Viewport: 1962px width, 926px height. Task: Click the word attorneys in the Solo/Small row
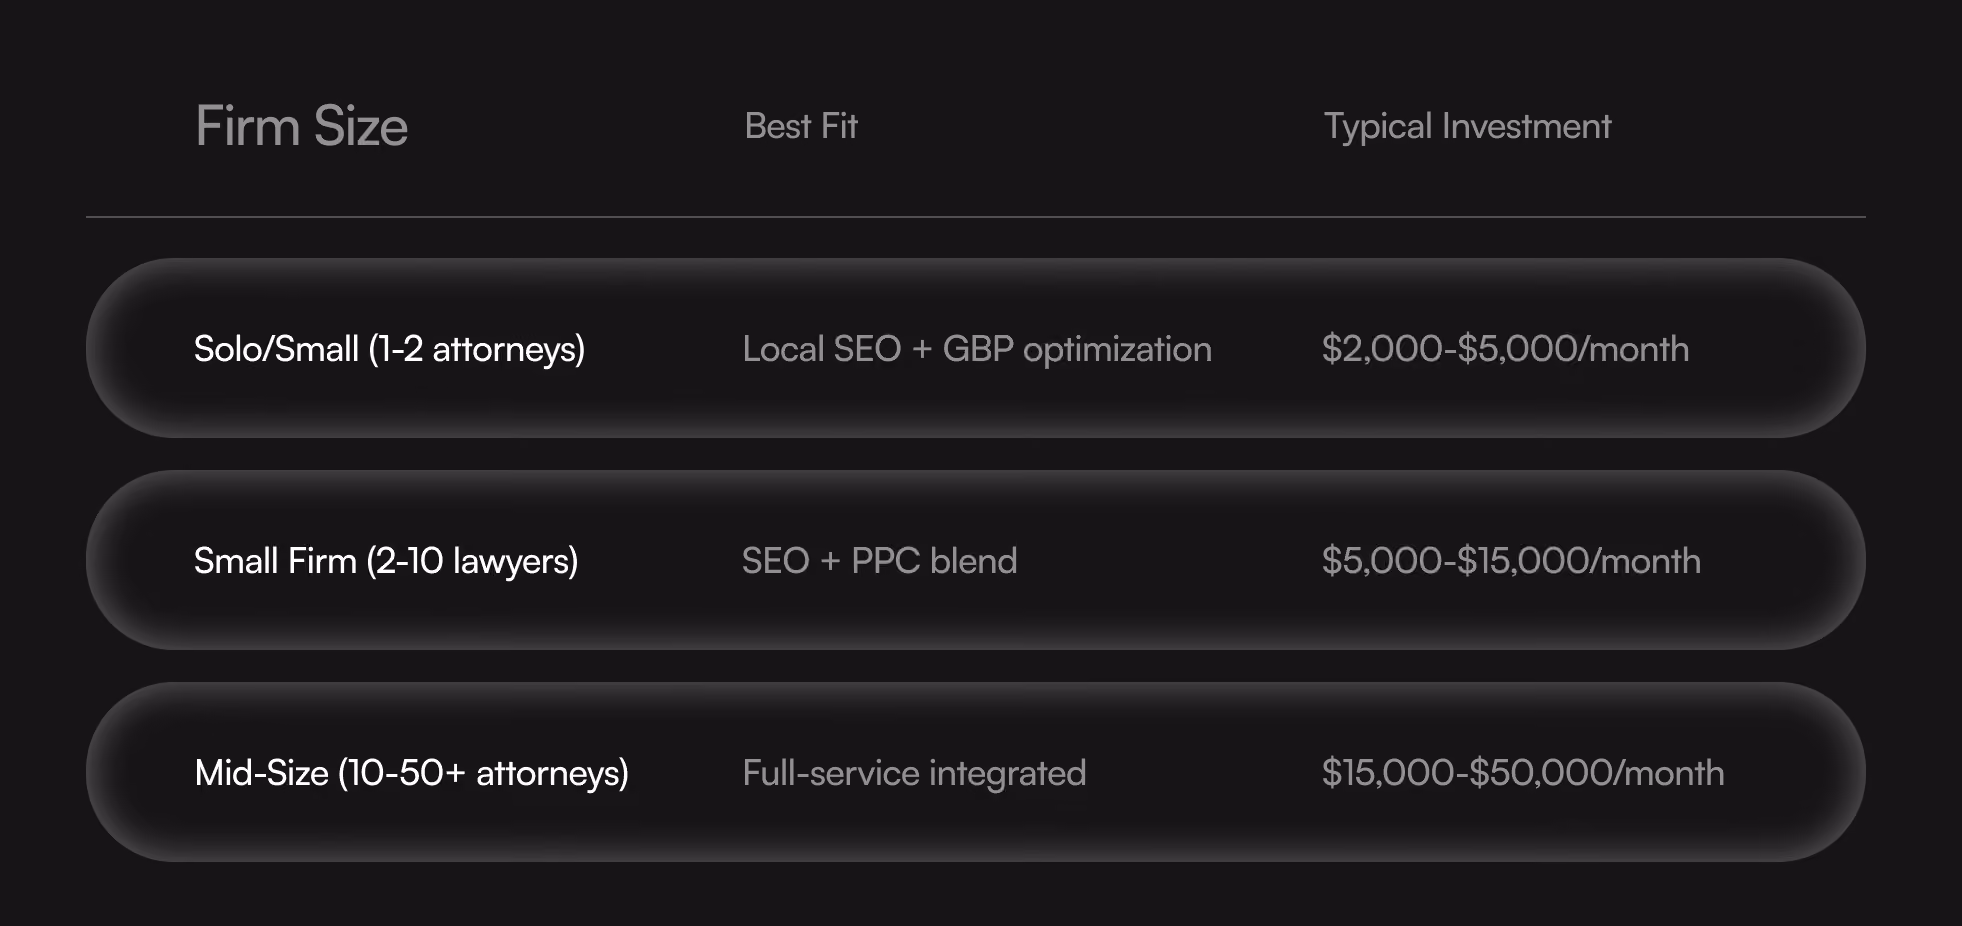(x=504, y=350)
